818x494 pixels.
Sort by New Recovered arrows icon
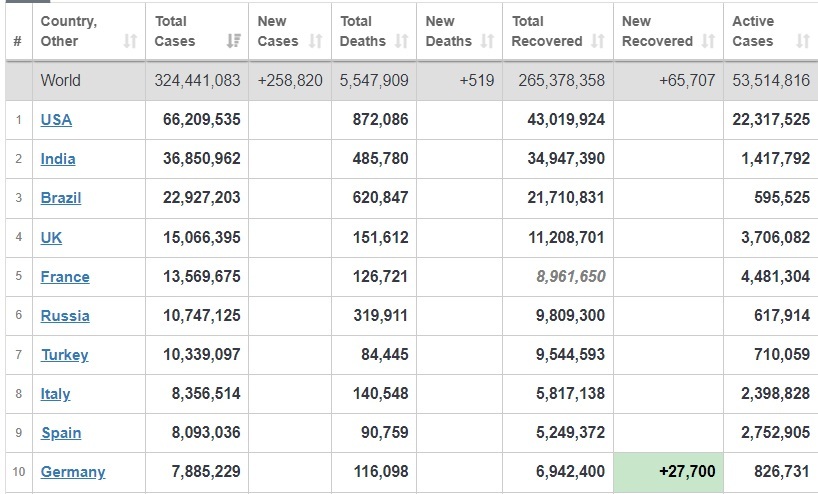(708, 41)
